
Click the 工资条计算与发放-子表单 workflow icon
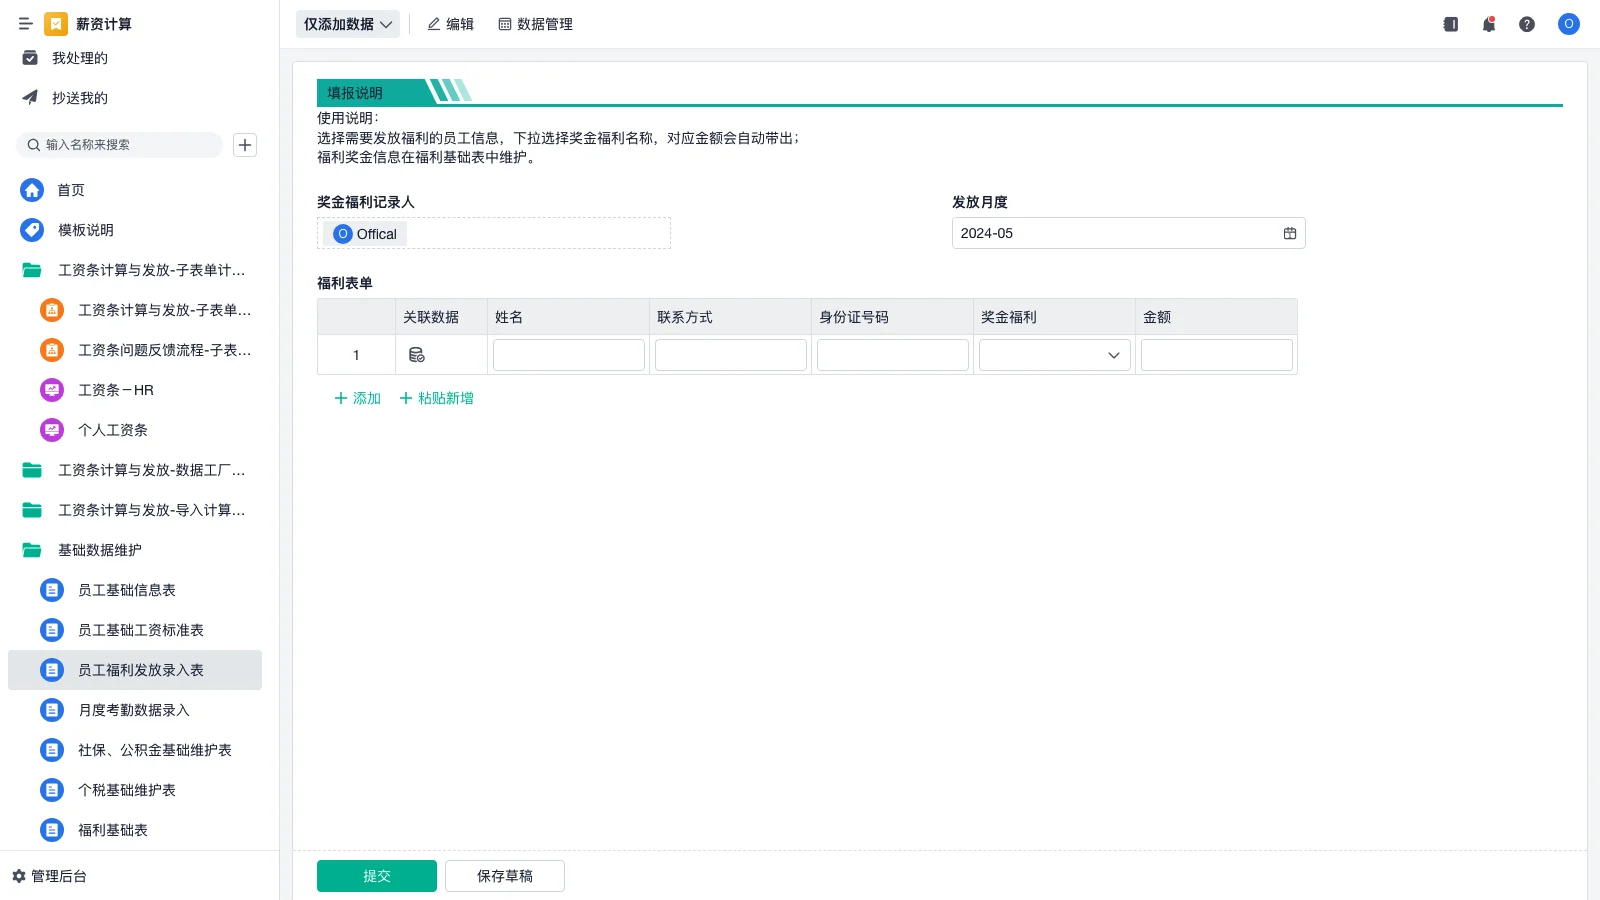[x=52, y=310]
